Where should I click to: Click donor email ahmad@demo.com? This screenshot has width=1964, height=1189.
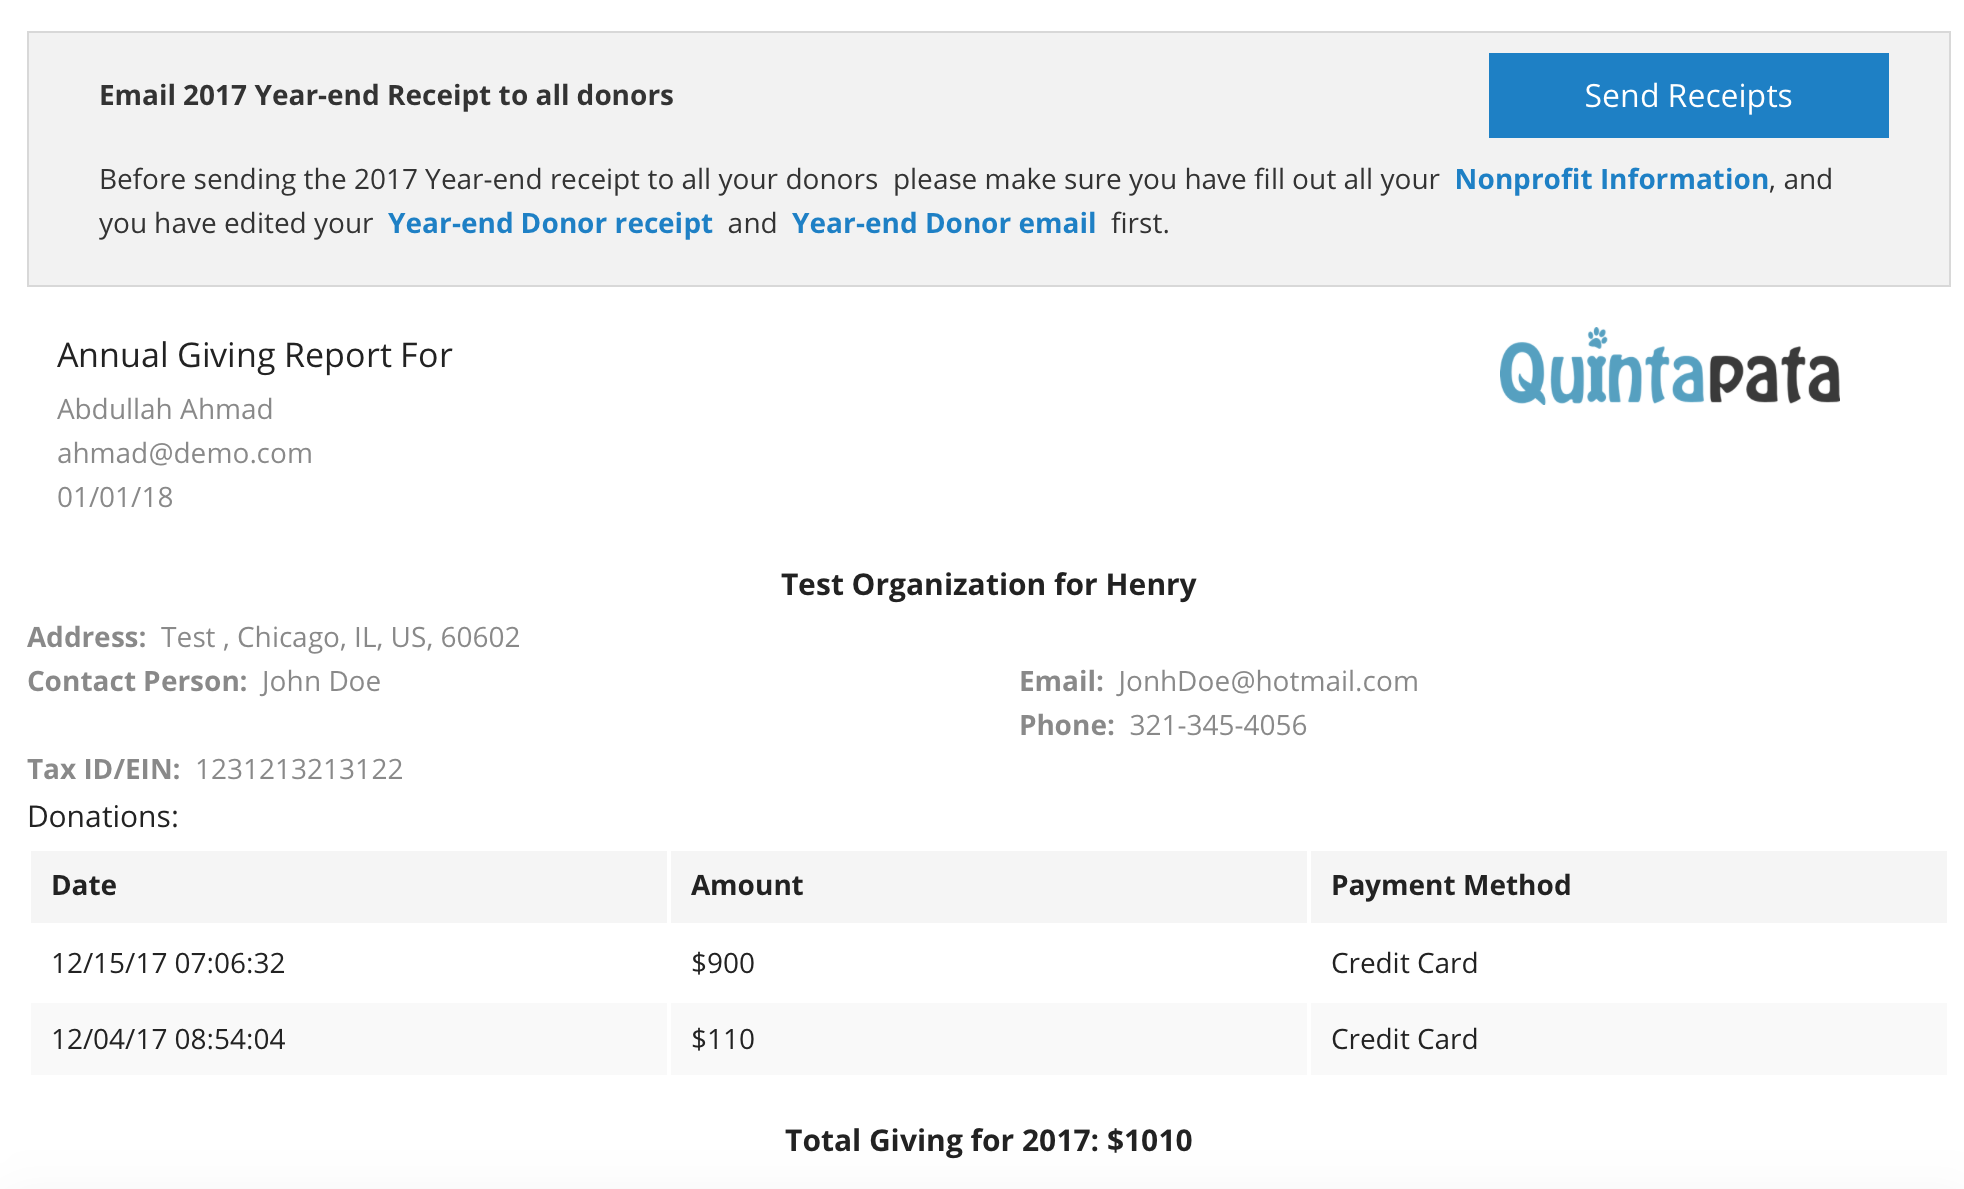pyautogui.click(x=184, y=453)
